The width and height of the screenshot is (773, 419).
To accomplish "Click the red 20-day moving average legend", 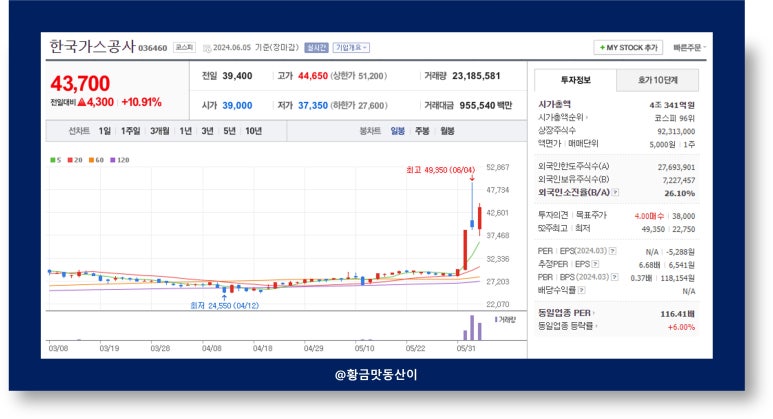I will pos(75,160).
